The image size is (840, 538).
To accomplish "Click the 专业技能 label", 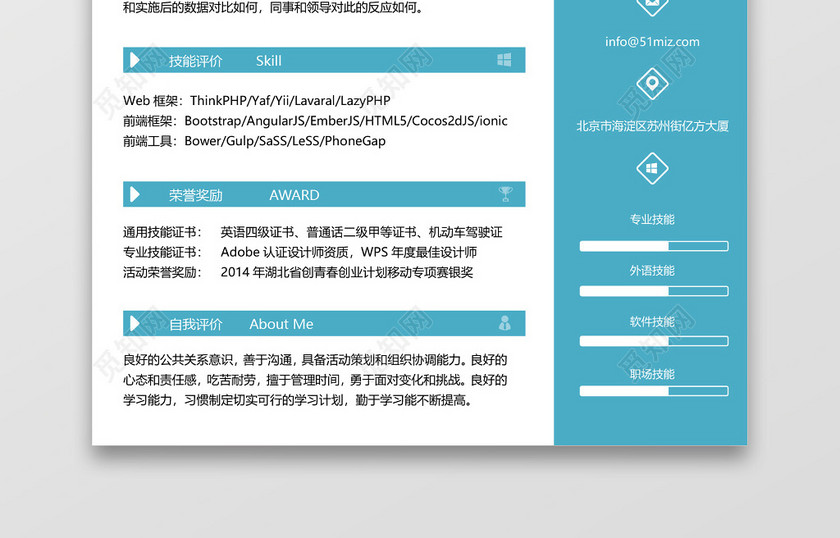I will (652, 219).
